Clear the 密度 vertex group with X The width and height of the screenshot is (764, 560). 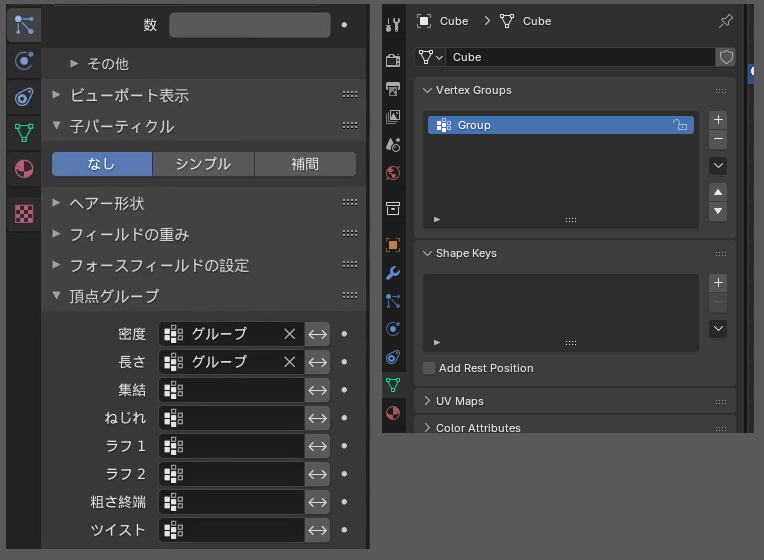pos(289,334)
